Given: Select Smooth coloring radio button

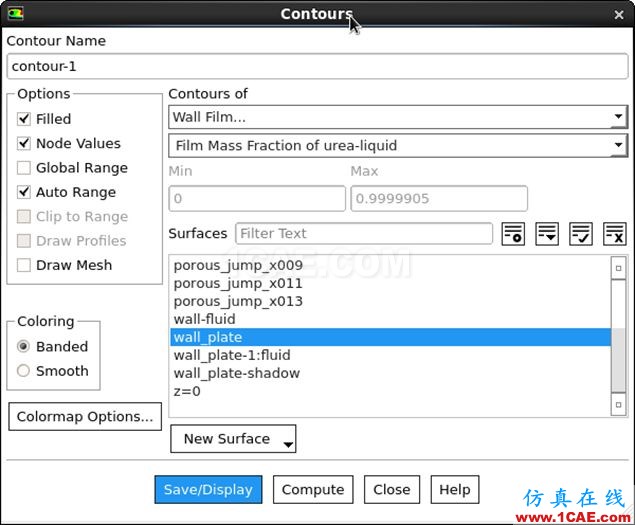Looking at the screenshot, I should 23,371.
